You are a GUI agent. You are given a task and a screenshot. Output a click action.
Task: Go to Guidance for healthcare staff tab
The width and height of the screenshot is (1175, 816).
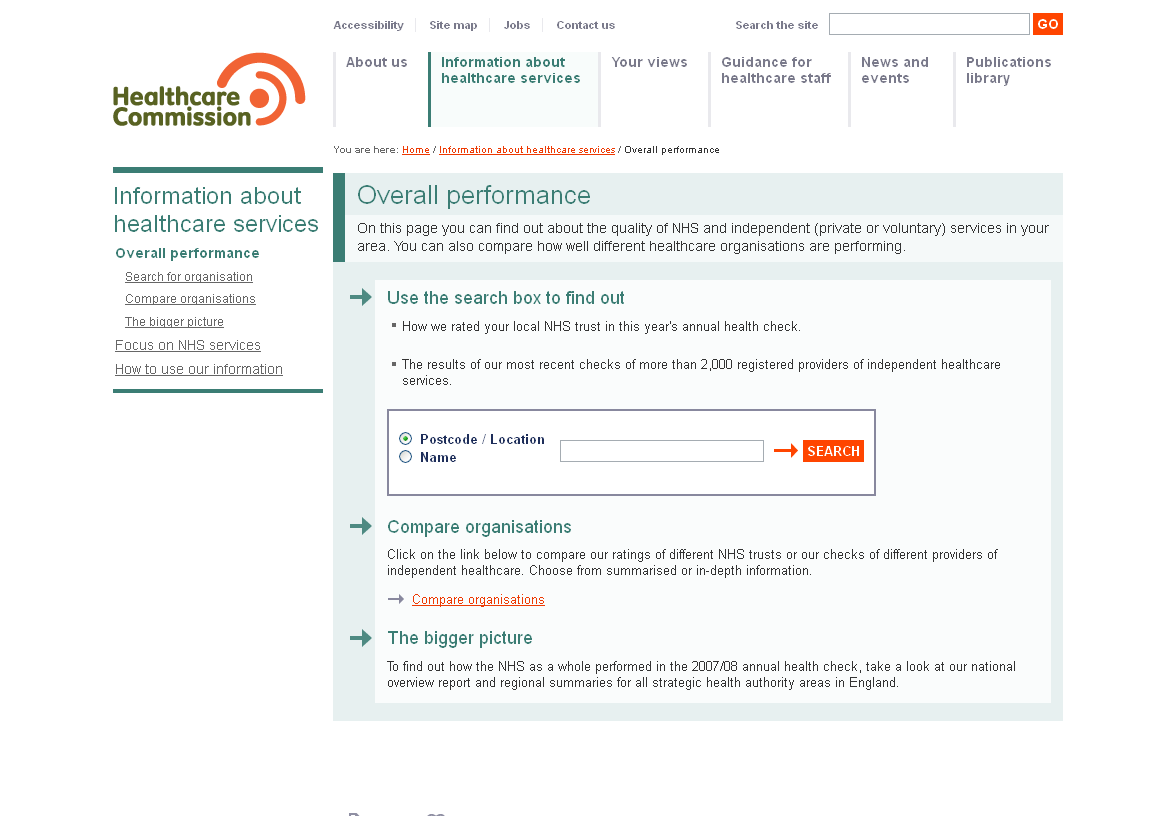[x=775, y=70]
